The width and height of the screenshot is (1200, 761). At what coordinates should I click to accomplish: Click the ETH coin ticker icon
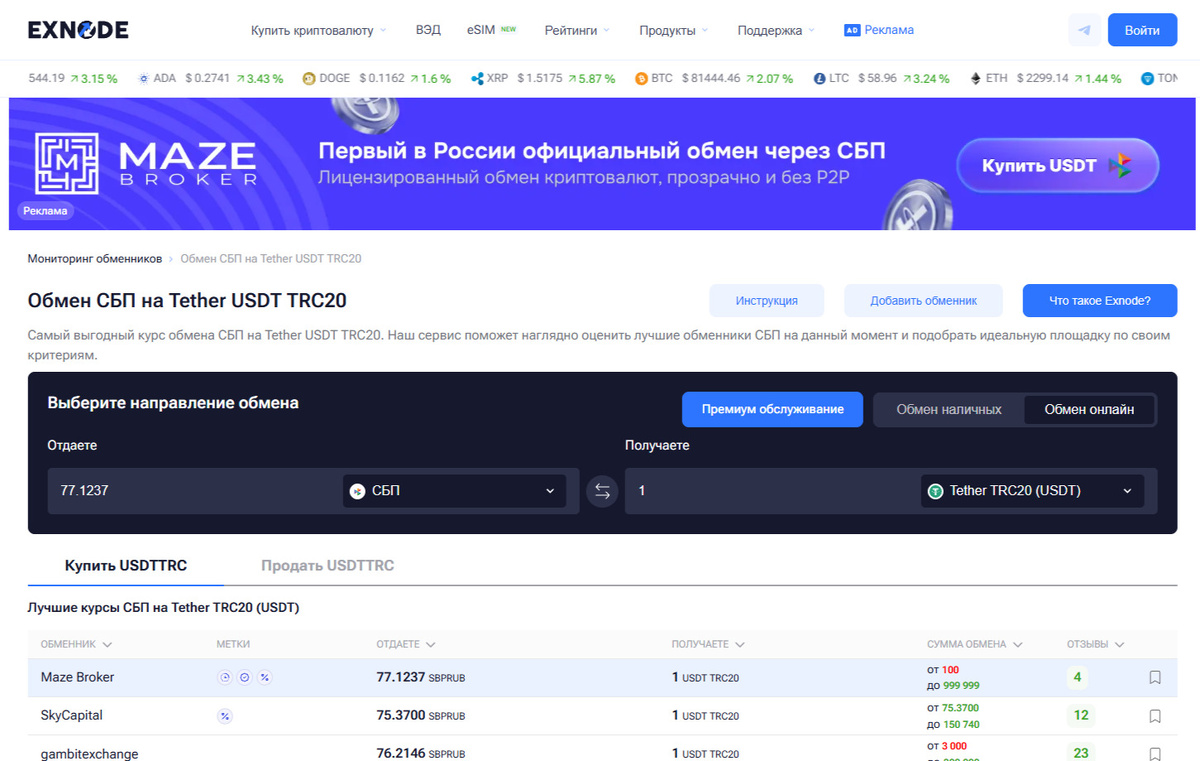pyautogui.click(x=976, y=78)
